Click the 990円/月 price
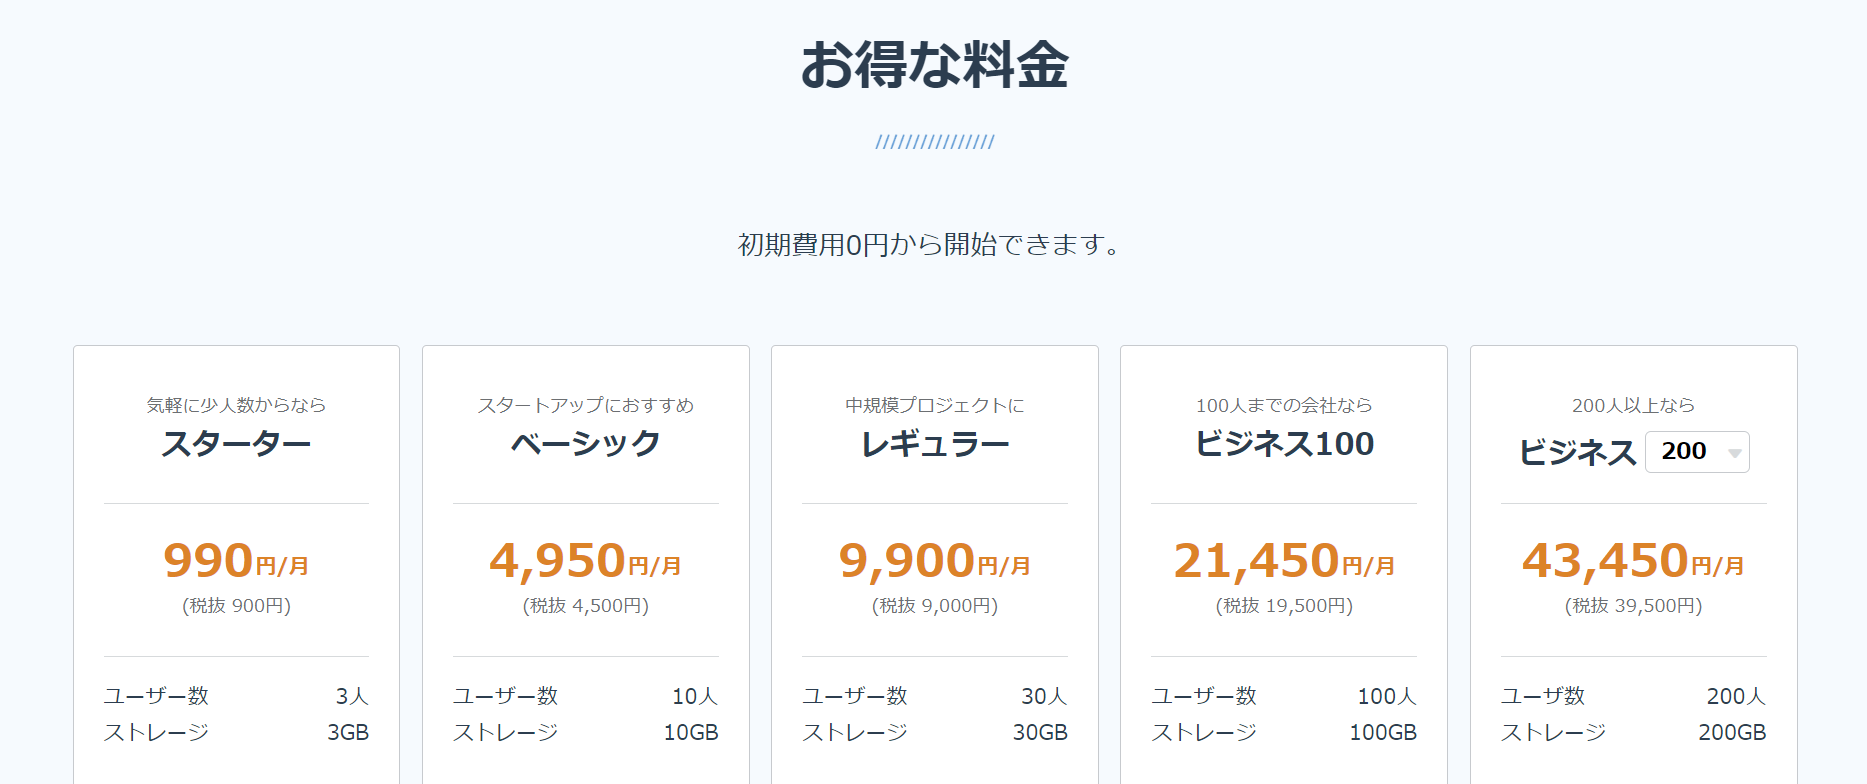1867x784 pixels. click(236, 561)
